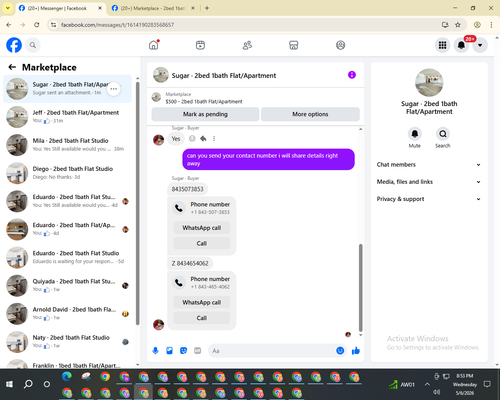Click the back arrow next to Marketplace
The width and height of the screenshot is (500, 400).
12,67
